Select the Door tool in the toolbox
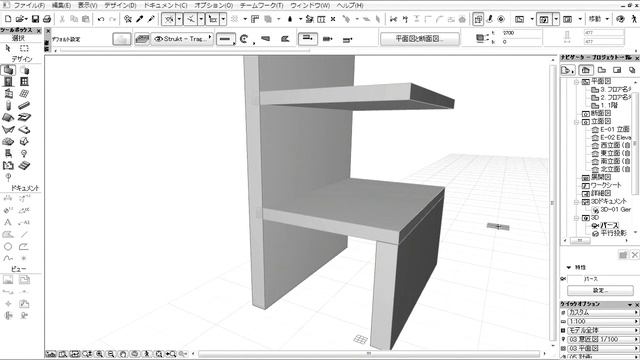The width and height of the screenshot is (640, 360). tap(8, 82)
